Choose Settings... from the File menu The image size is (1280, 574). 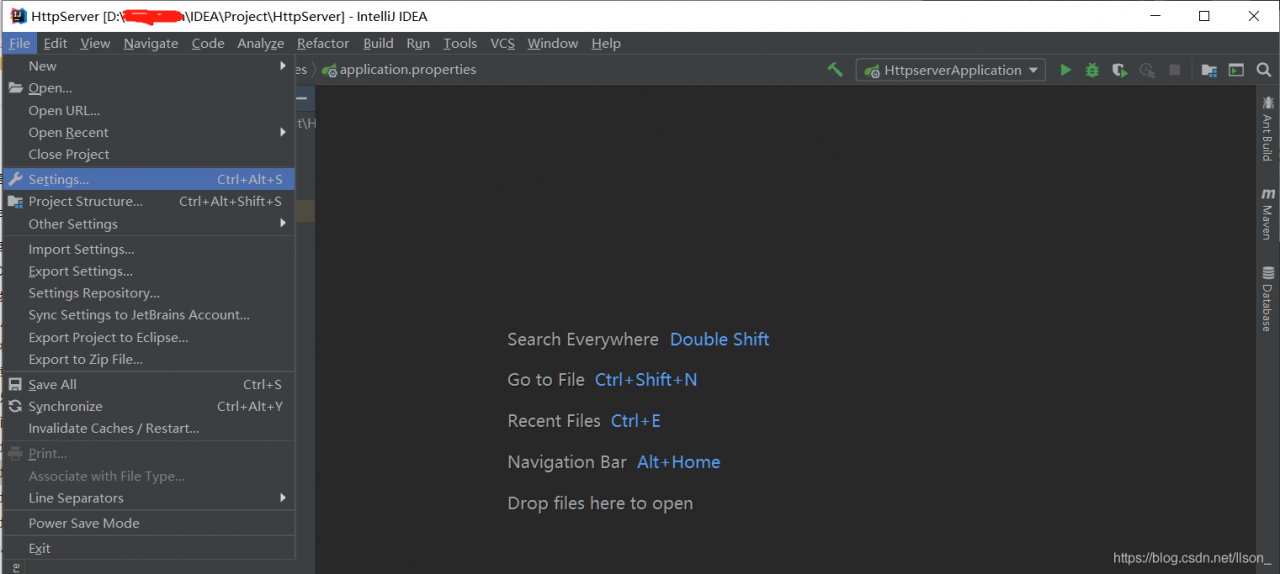coord(148,179)
